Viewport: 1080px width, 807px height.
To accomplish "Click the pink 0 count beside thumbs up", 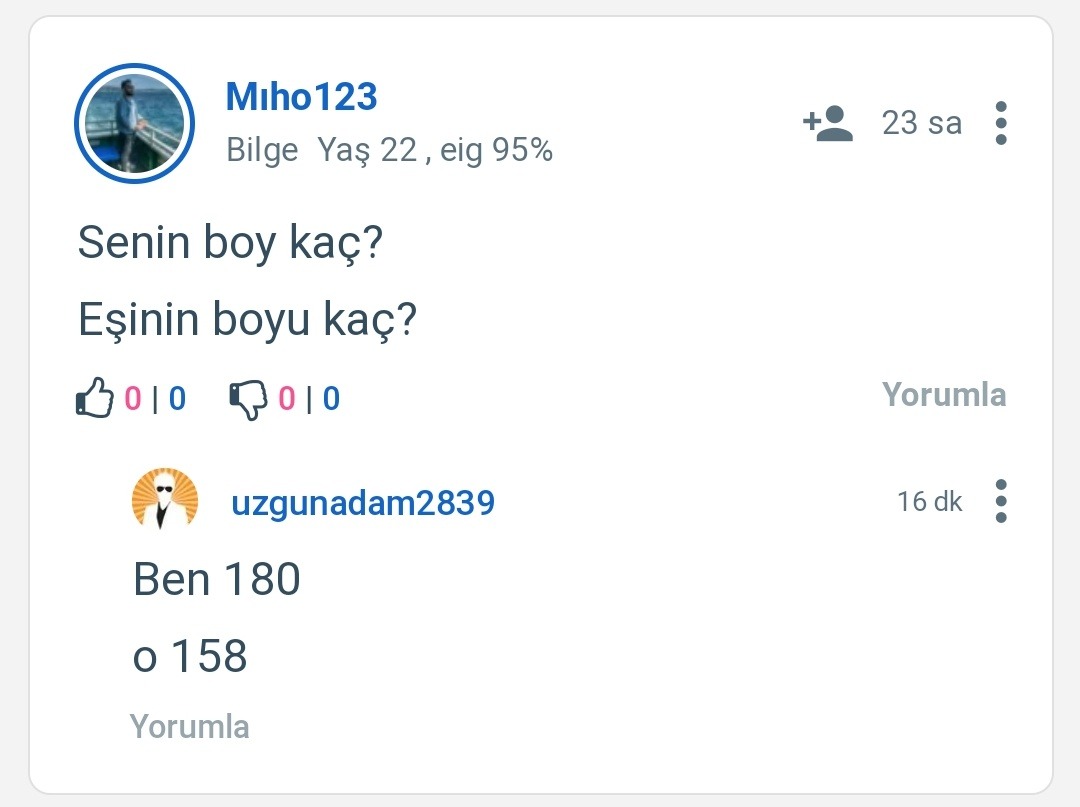I will (133, 399).
